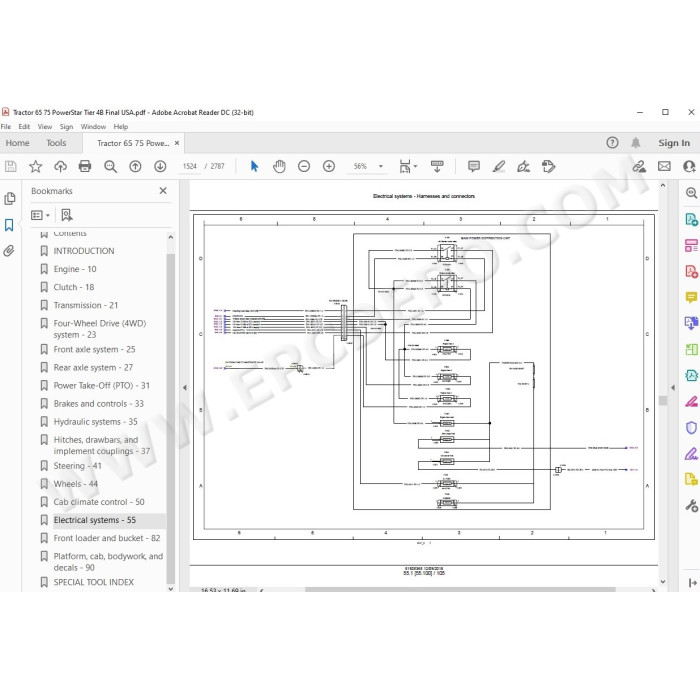Open the find text magnifier
The height and width of the screenshot is (700, 700).
pos(110,167)
